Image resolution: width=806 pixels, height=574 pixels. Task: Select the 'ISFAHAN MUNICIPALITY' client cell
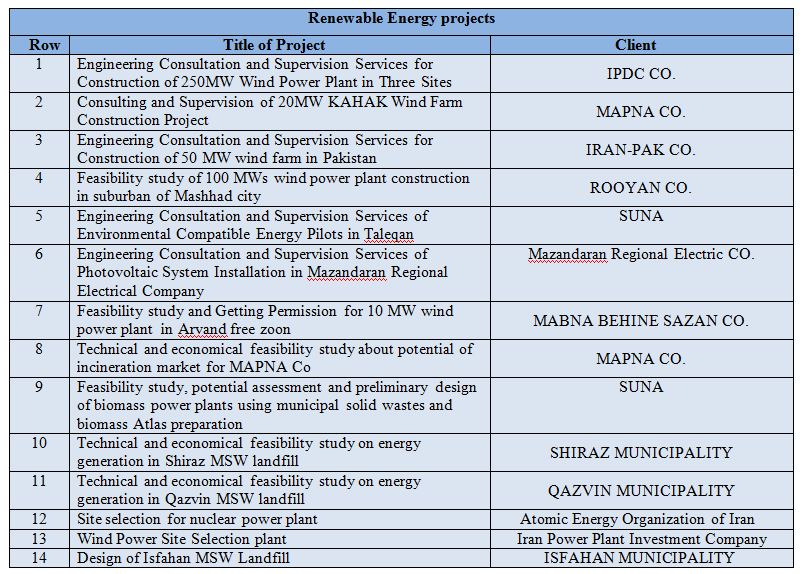pos(641,558)
